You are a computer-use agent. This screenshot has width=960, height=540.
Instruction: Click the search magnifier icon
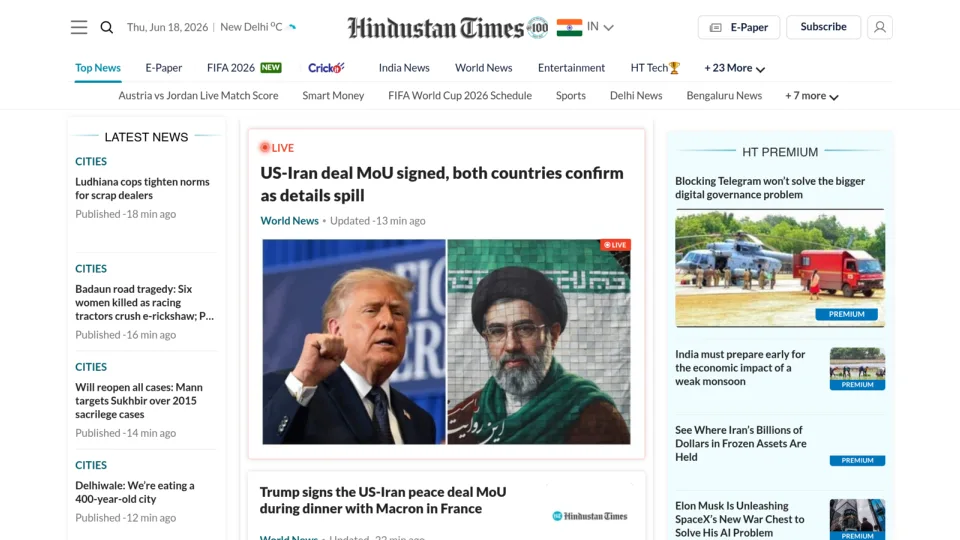pyautogui.click(x=107, y=27)
